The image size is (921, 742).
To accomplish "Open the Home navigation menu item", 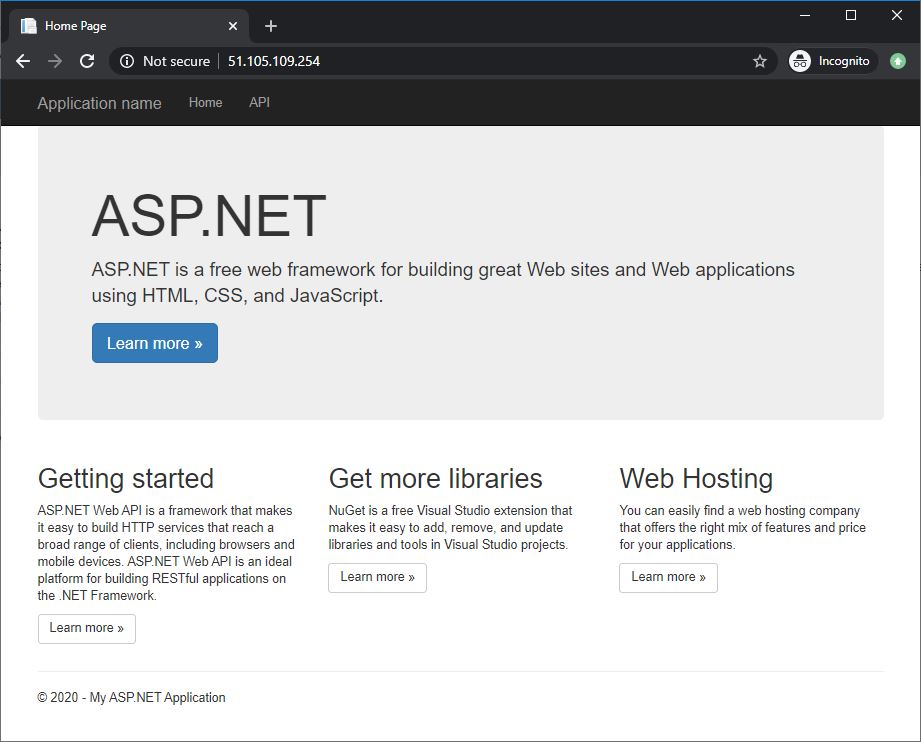I will click(205, 102).
